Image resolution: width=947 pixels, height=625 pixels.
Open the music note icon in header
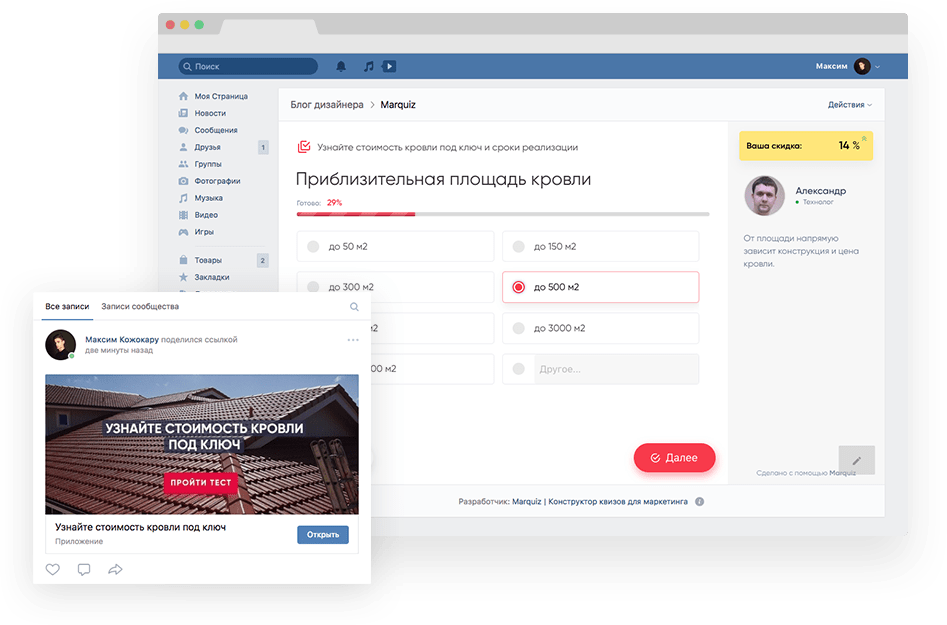(x=368, y=67)
